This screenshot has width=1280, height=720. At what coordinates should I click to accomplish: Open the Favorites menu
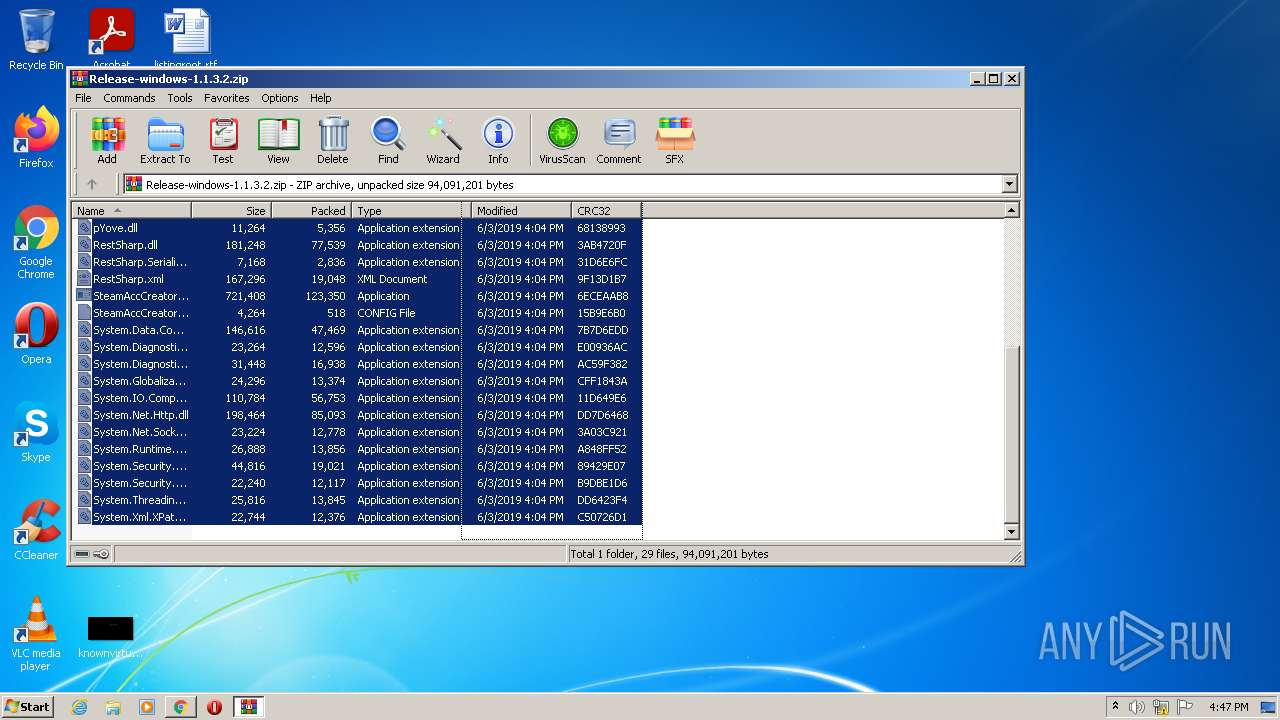(x=227, y=98)
